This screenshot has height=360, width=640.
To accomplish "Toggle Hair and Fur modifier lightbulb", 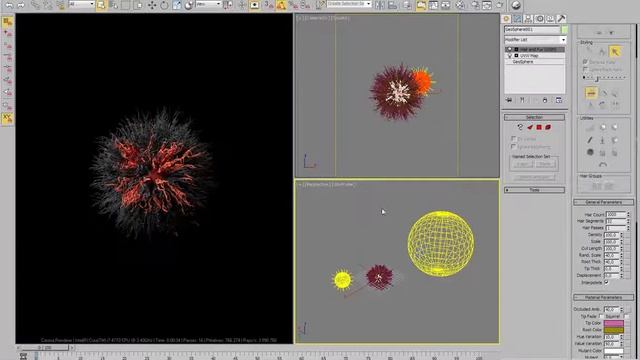I will (509, 49).
